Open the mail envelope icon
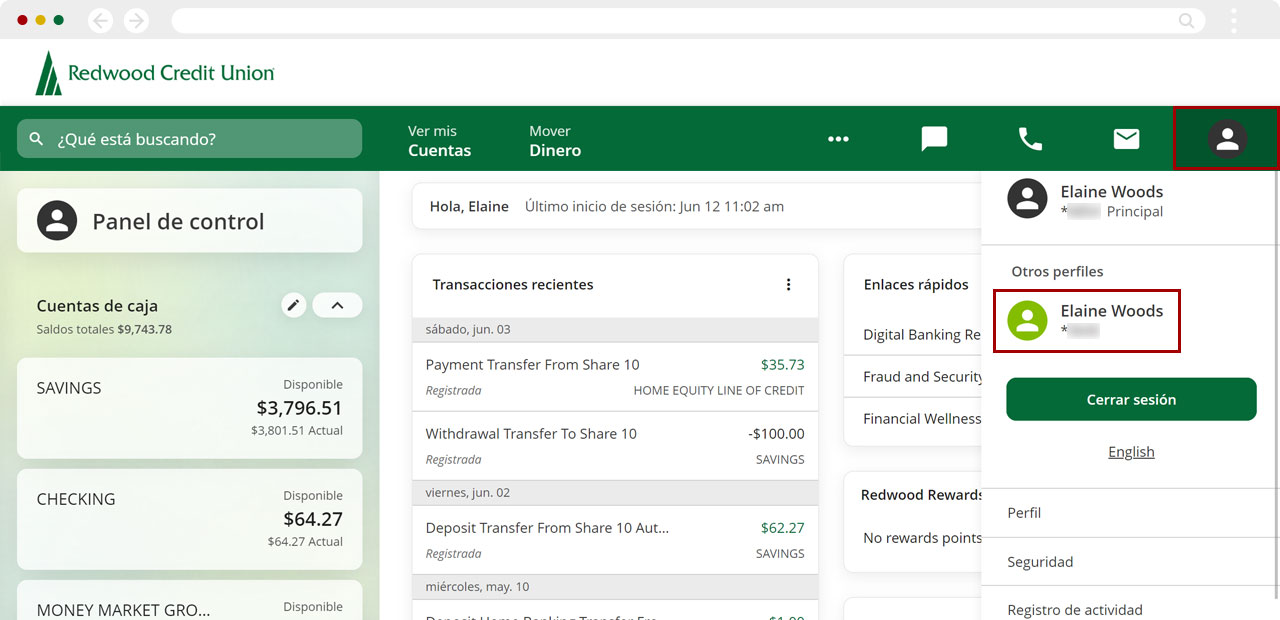The width and height of the screenshot is (1280, 620). point(1126,139)
